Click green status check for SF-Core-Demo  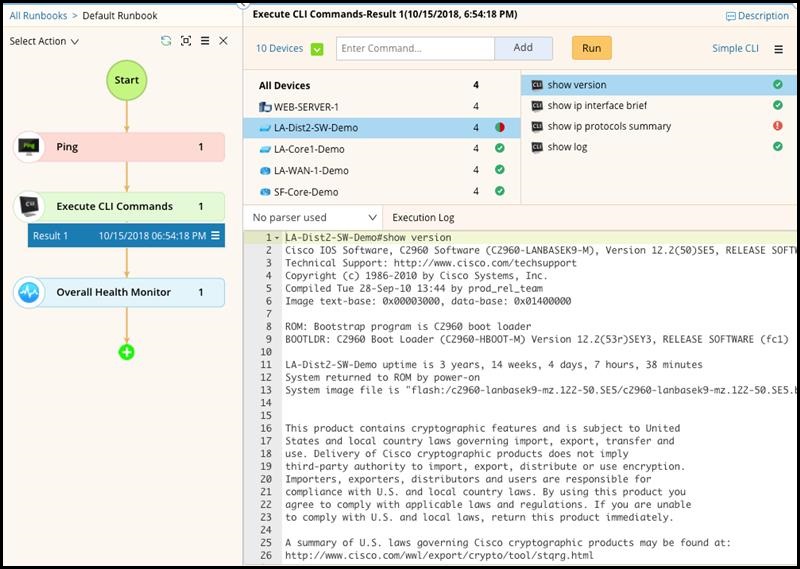pos(500,191)
